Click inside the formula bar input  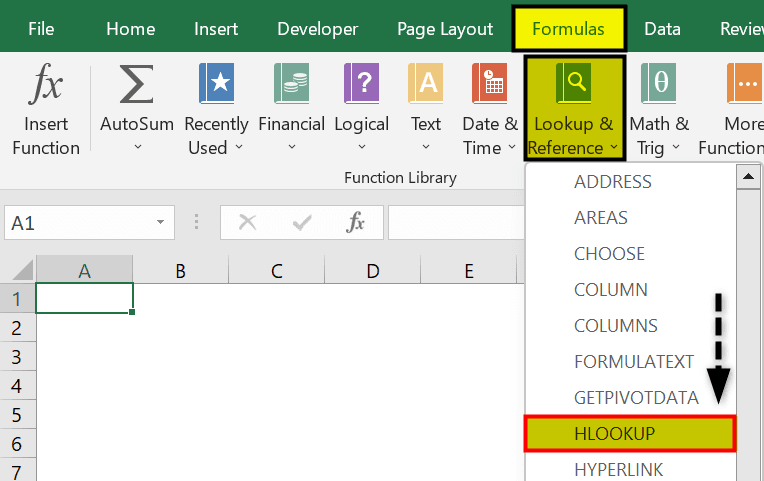[x=456, y=223]
